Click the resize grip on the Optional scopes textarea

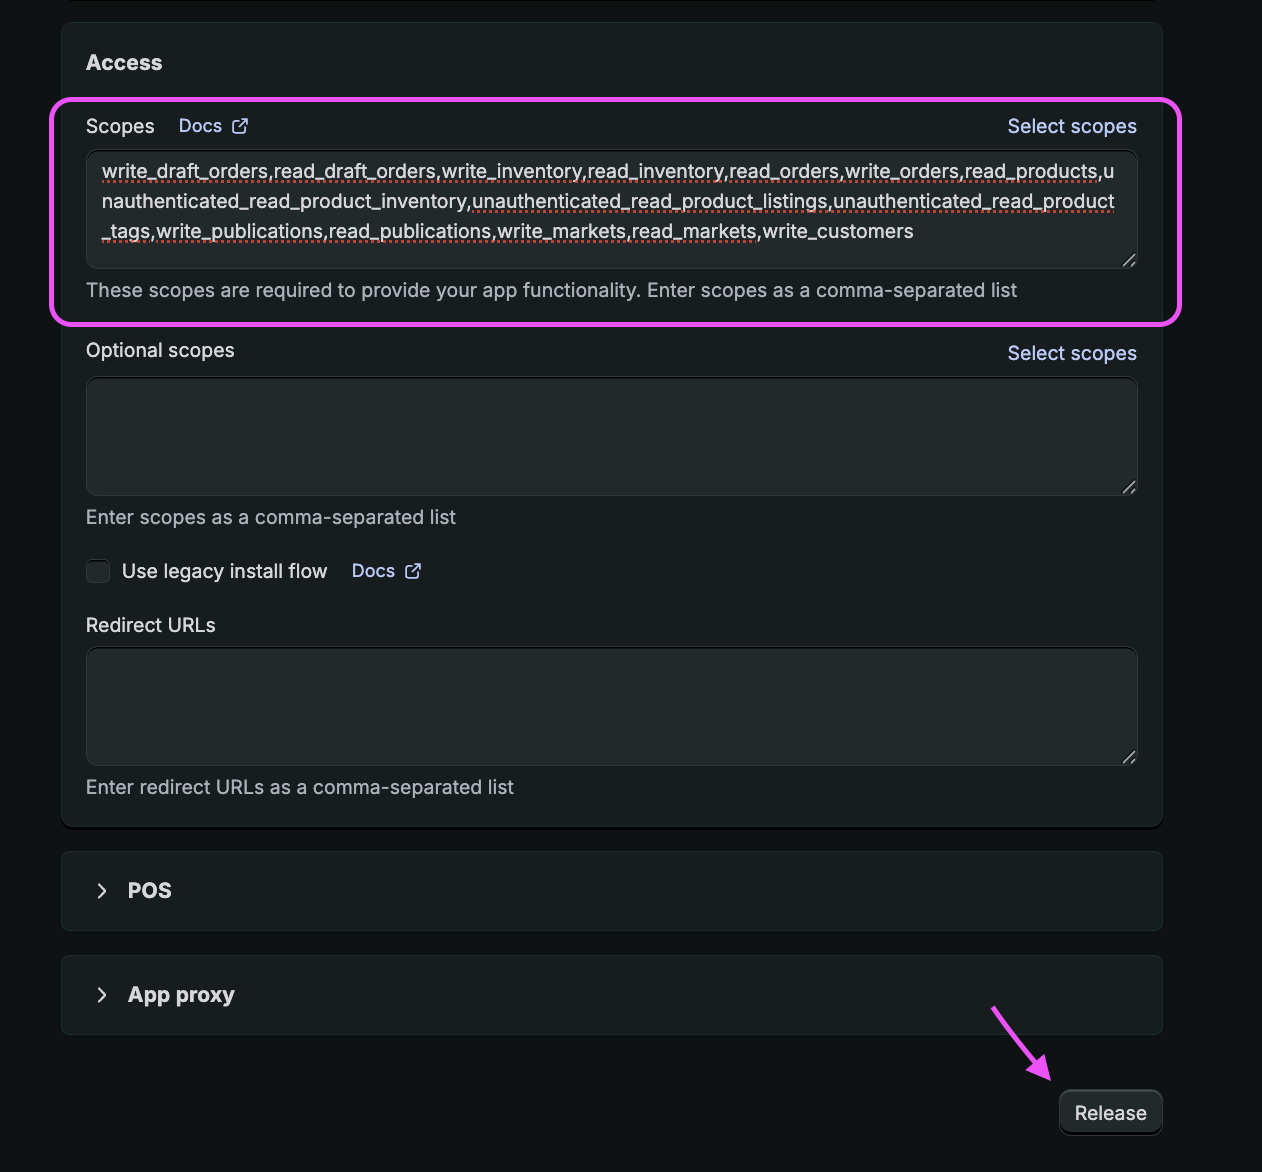(1130, 488)
